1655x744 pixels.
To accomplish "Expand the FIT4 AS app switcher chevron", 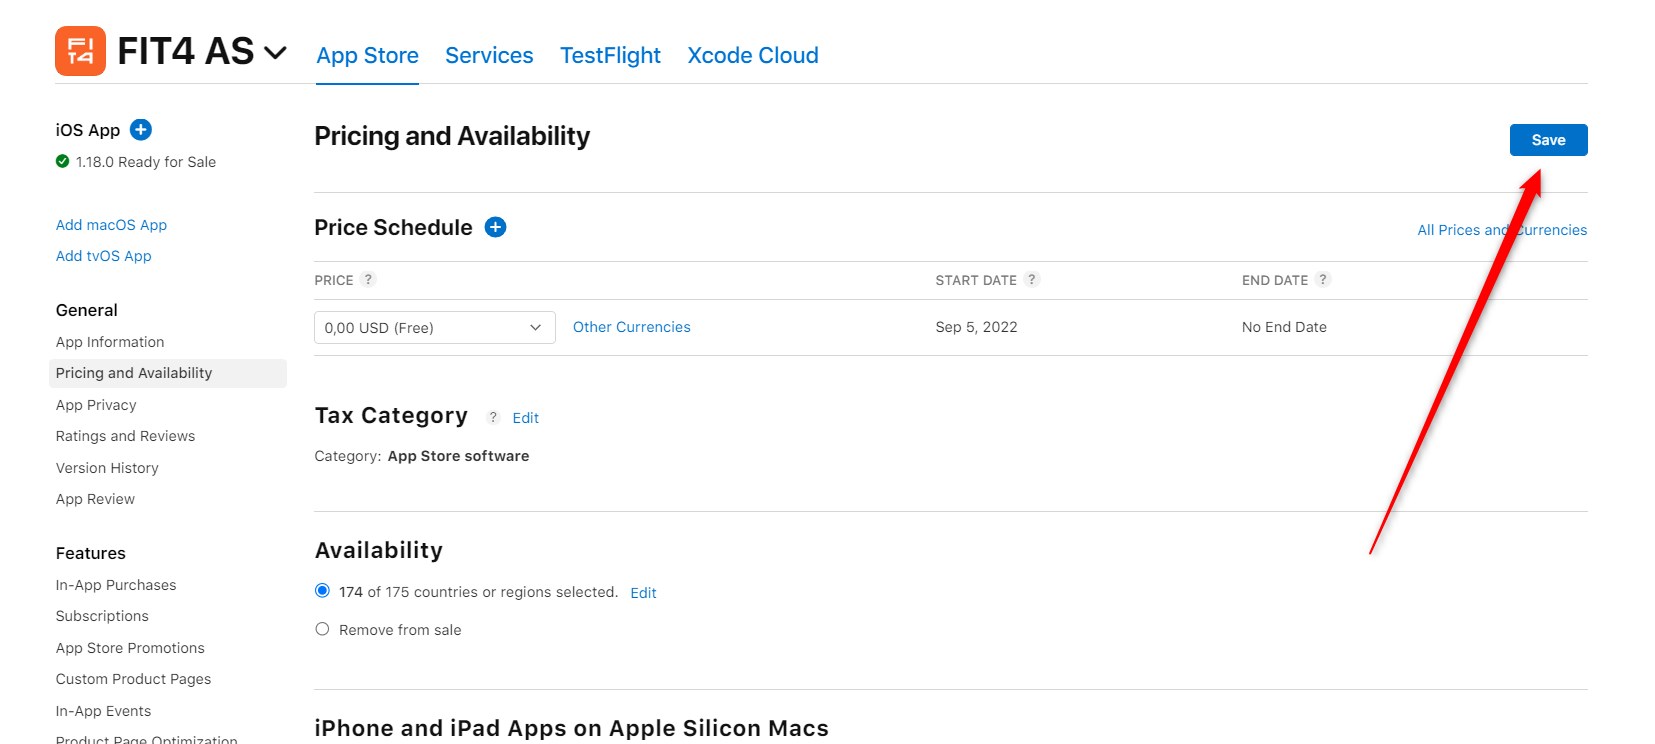I will 275,52.
